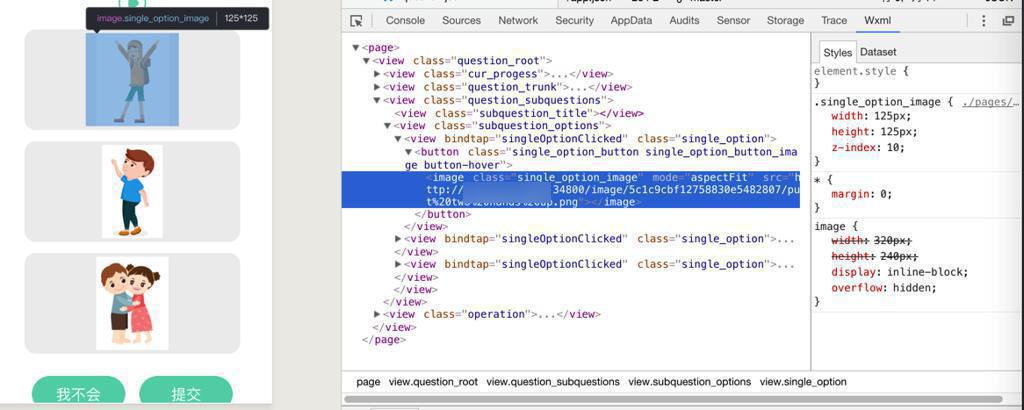Click the page breadcrumb item

click(368, 382)
